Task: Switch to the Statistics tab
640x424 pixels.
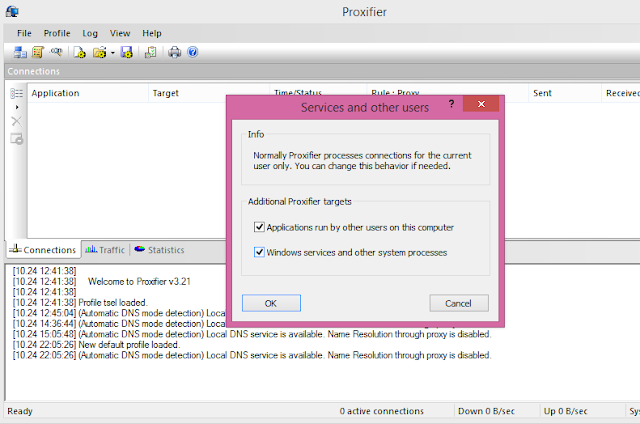Action: tap(159, 250)
